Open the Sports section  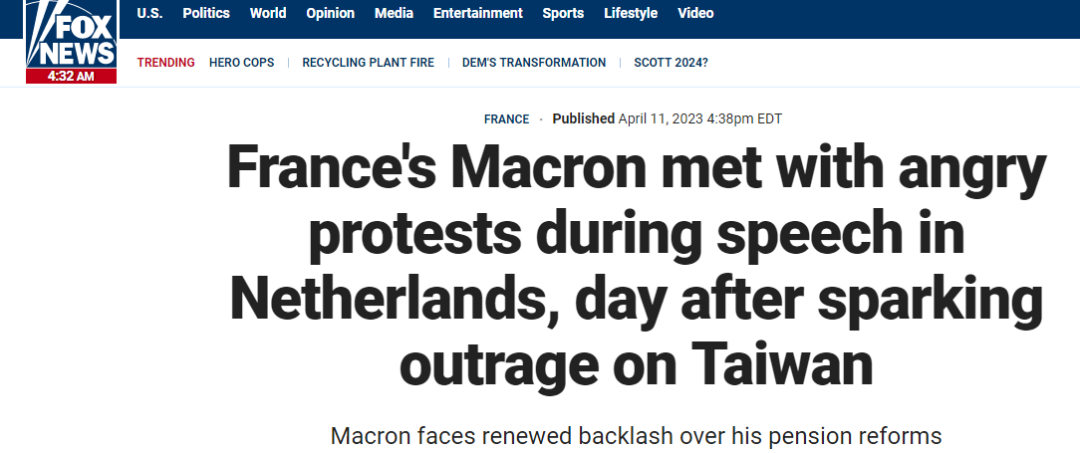click(563, 13)
